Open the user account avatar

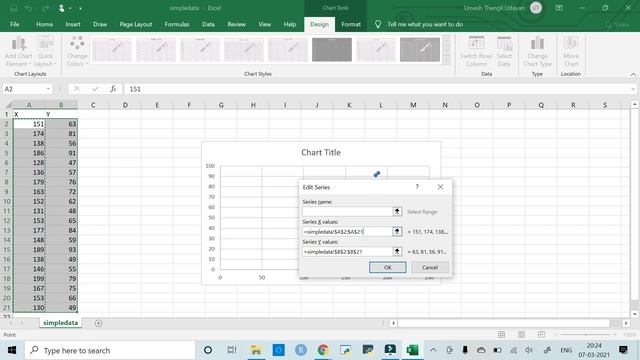536,8
